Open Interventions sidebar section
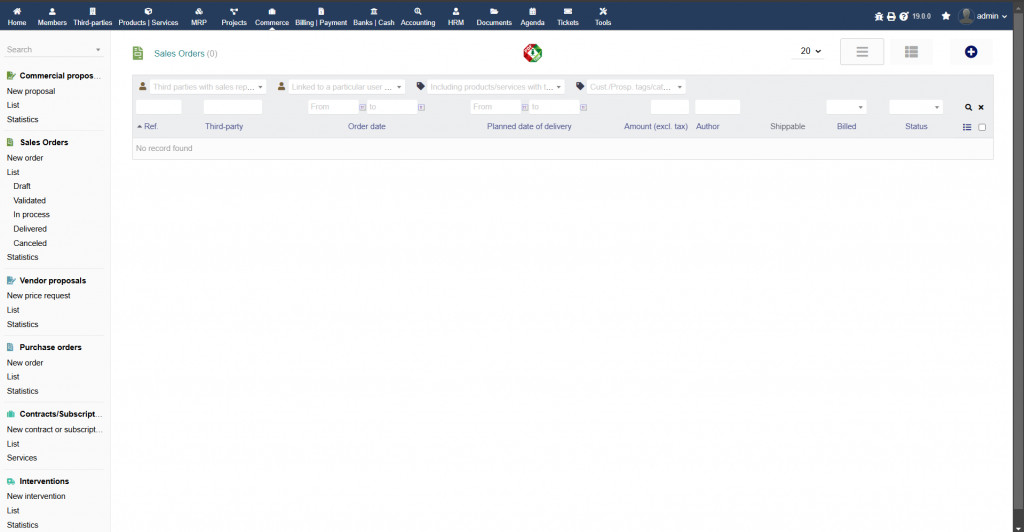The width and height of the screenshot is (1024, 532). coord(44,481)
